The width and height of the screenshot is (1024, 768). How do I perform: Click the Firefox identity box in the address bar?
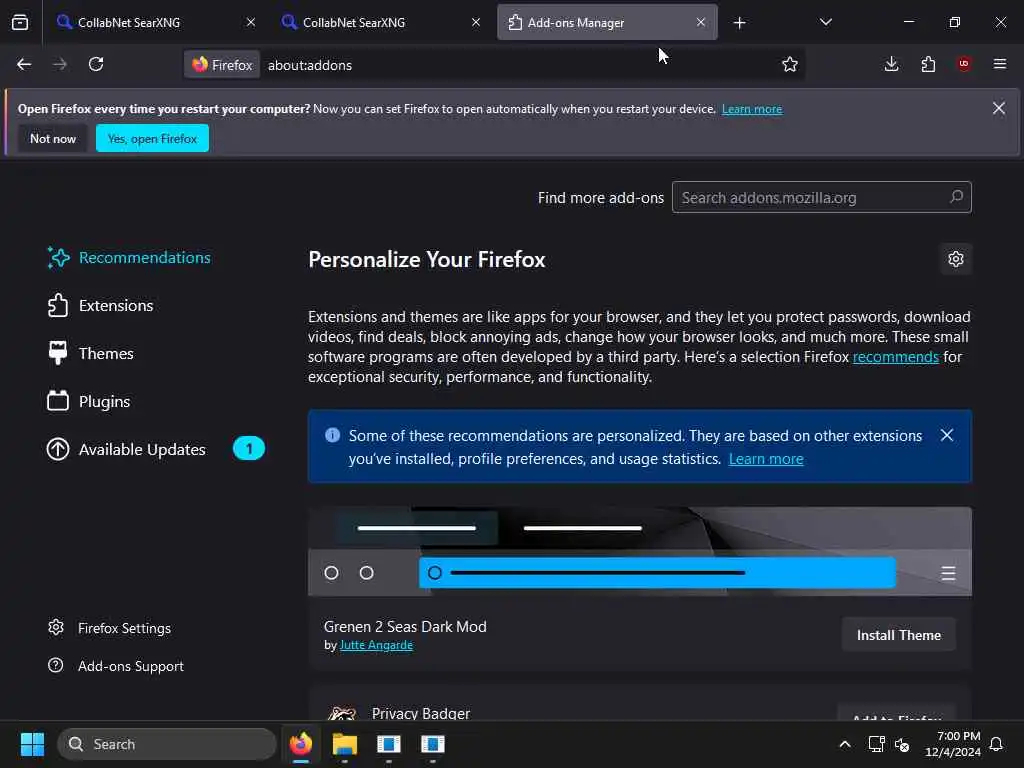pyautogui.click(x=222, y=65)
